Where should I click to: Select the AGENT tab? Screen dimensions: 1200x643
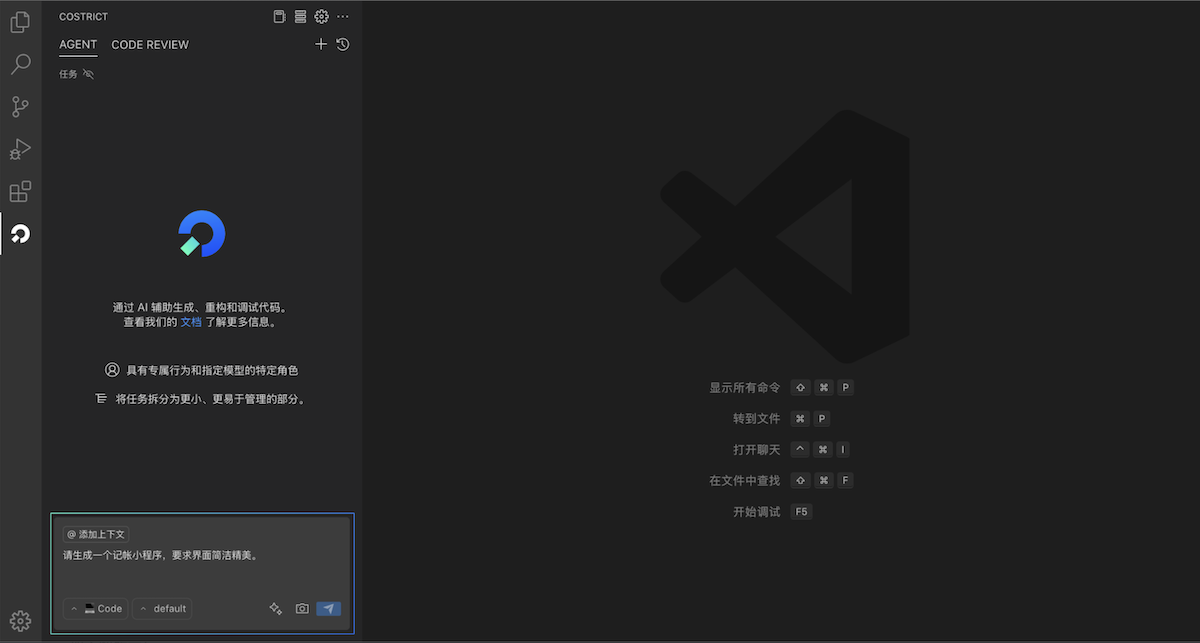(x=78, y=44)
